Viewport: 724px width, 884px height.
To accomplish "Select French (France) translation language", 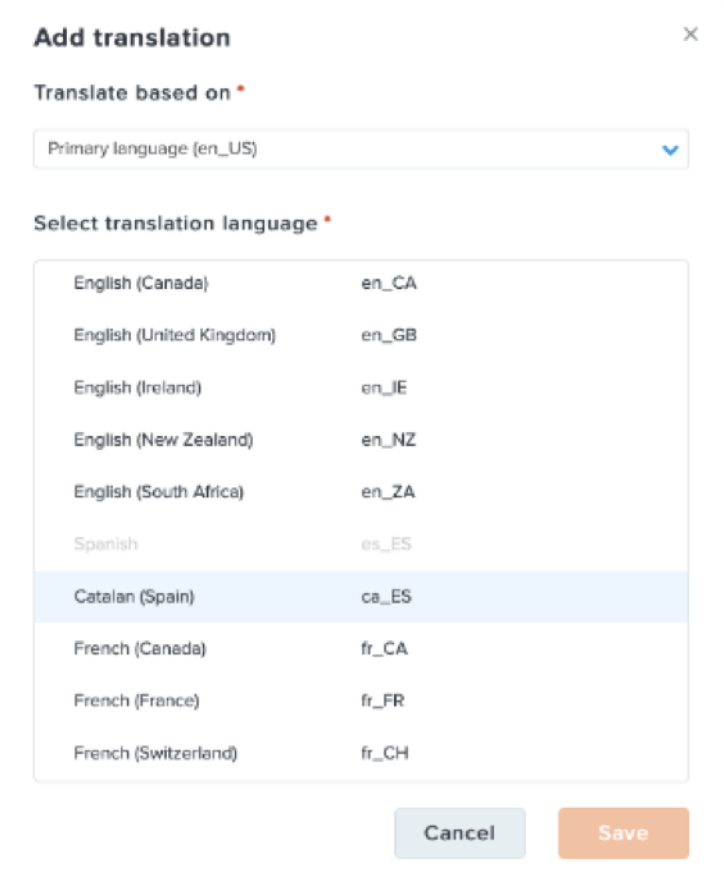I will click(x=137, y=701).
